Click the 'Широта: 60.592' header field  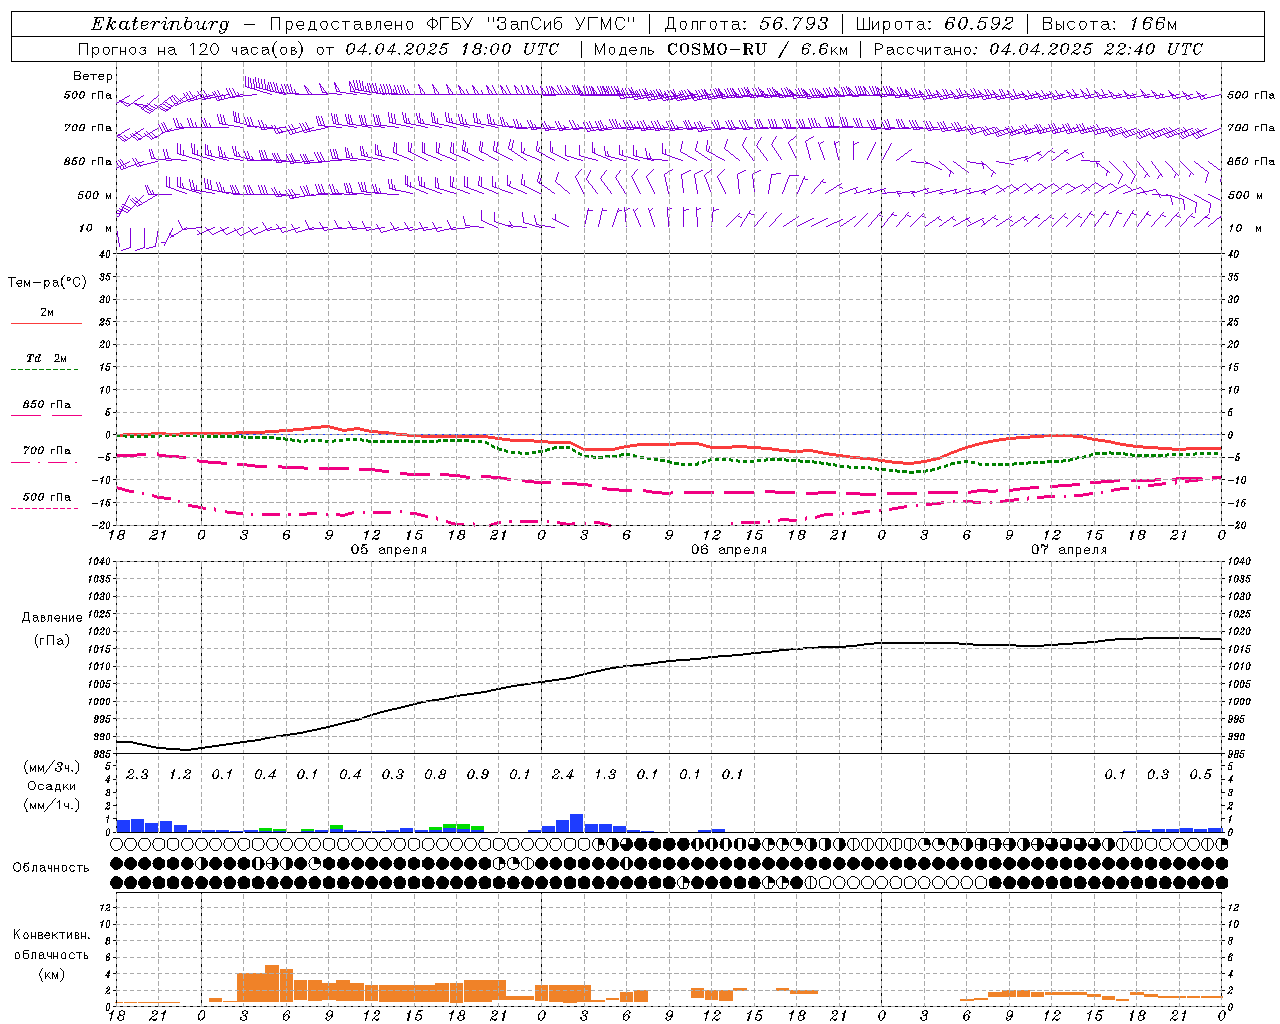934,24
